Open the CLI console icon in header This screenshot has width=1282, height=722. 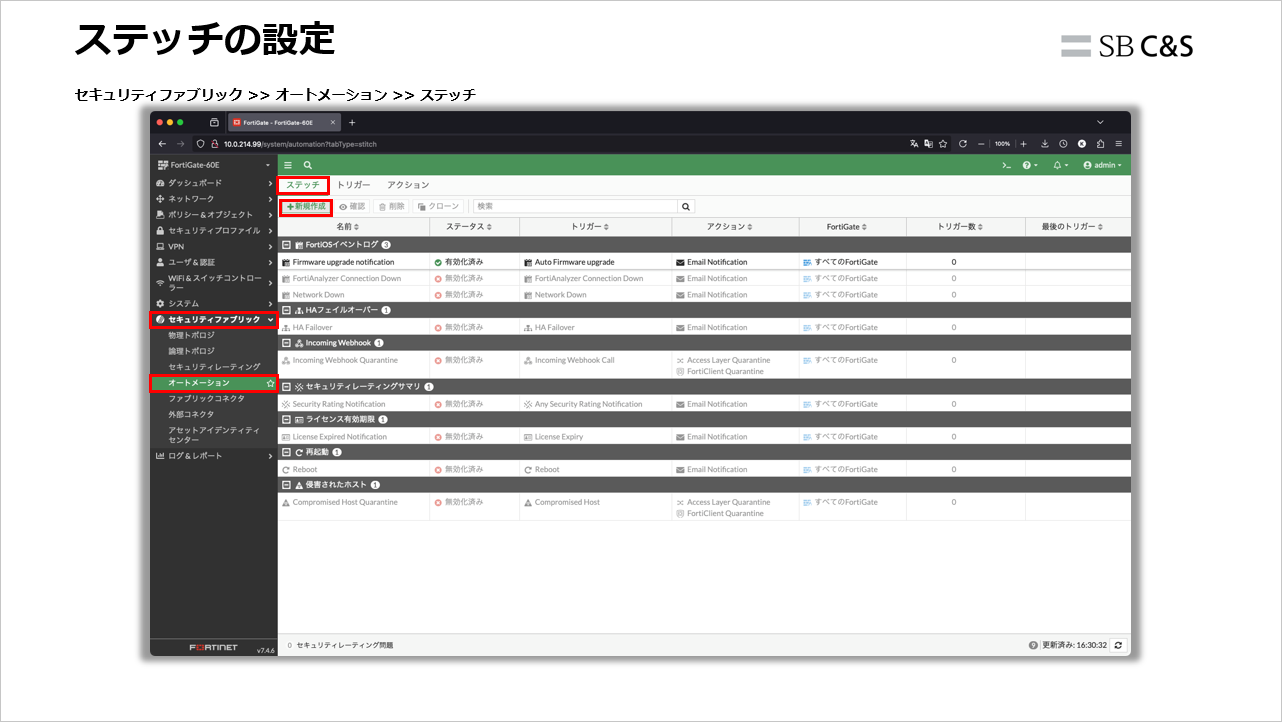point(1007,165)
